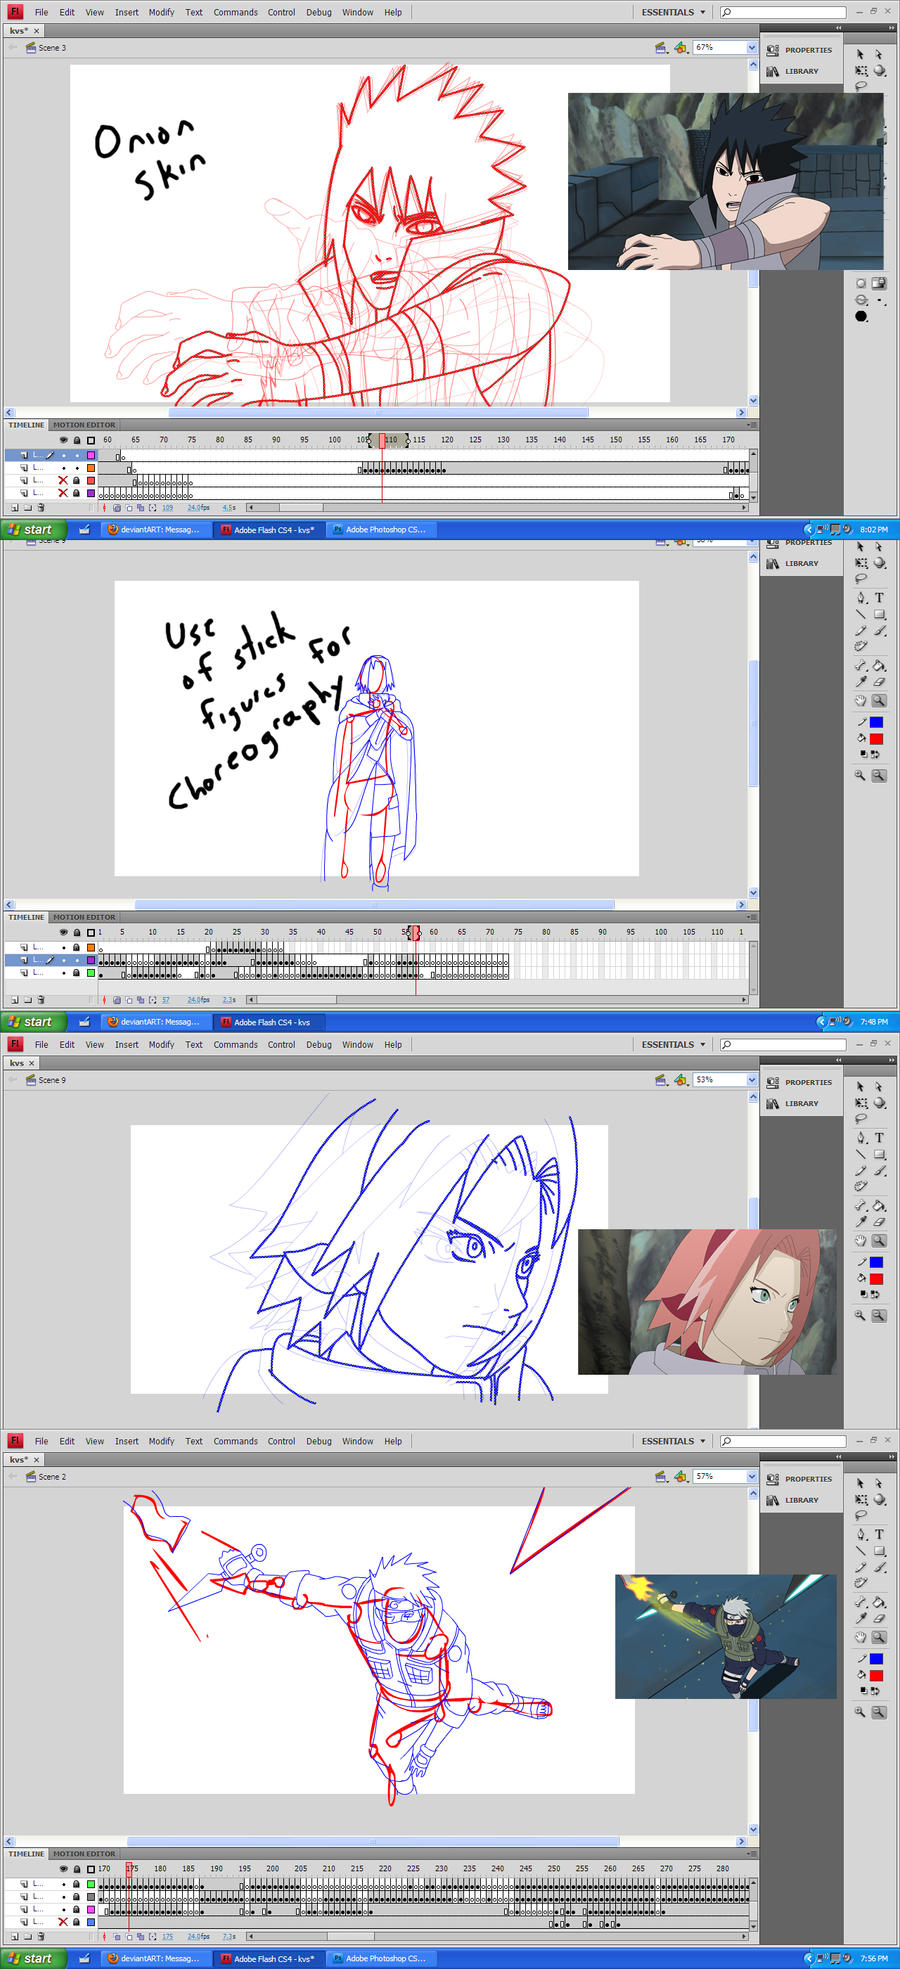Delete the selected layer in the Scene 3 timeline
The width and height of the screenshot is (900, 1969).
point(41,508)
